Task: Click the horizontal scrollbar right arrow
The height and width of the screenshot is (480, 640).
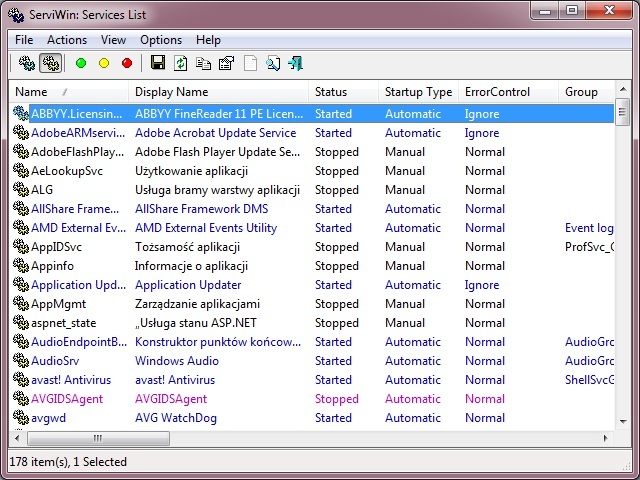Action: point(606,438)
